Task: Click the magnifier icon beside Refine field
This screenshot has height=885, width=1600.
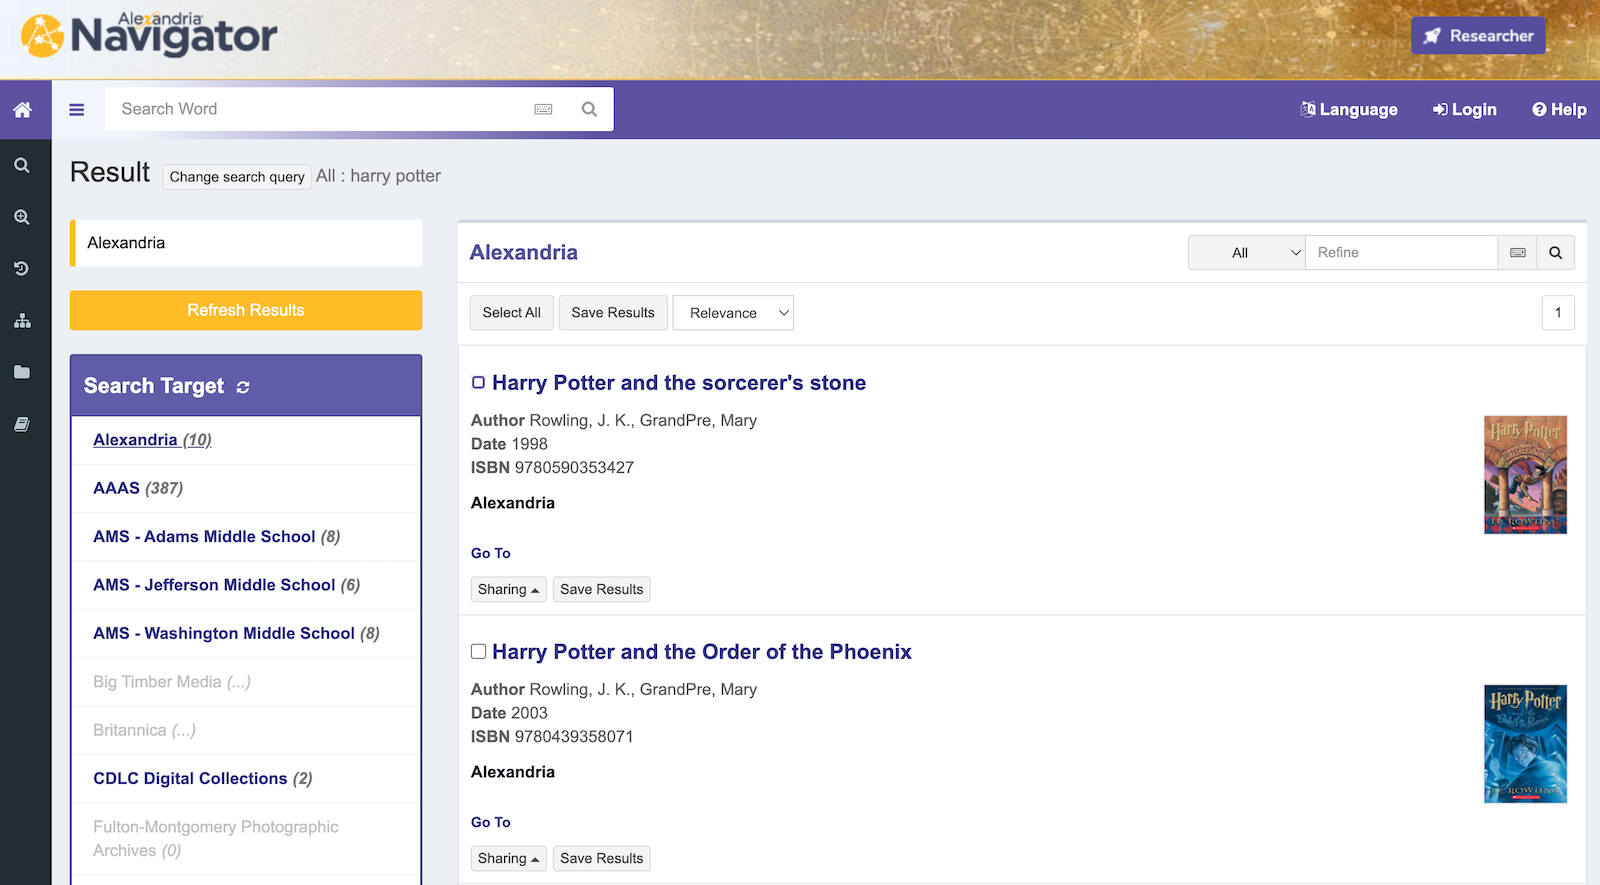Action: click(x=1555, y=253)
